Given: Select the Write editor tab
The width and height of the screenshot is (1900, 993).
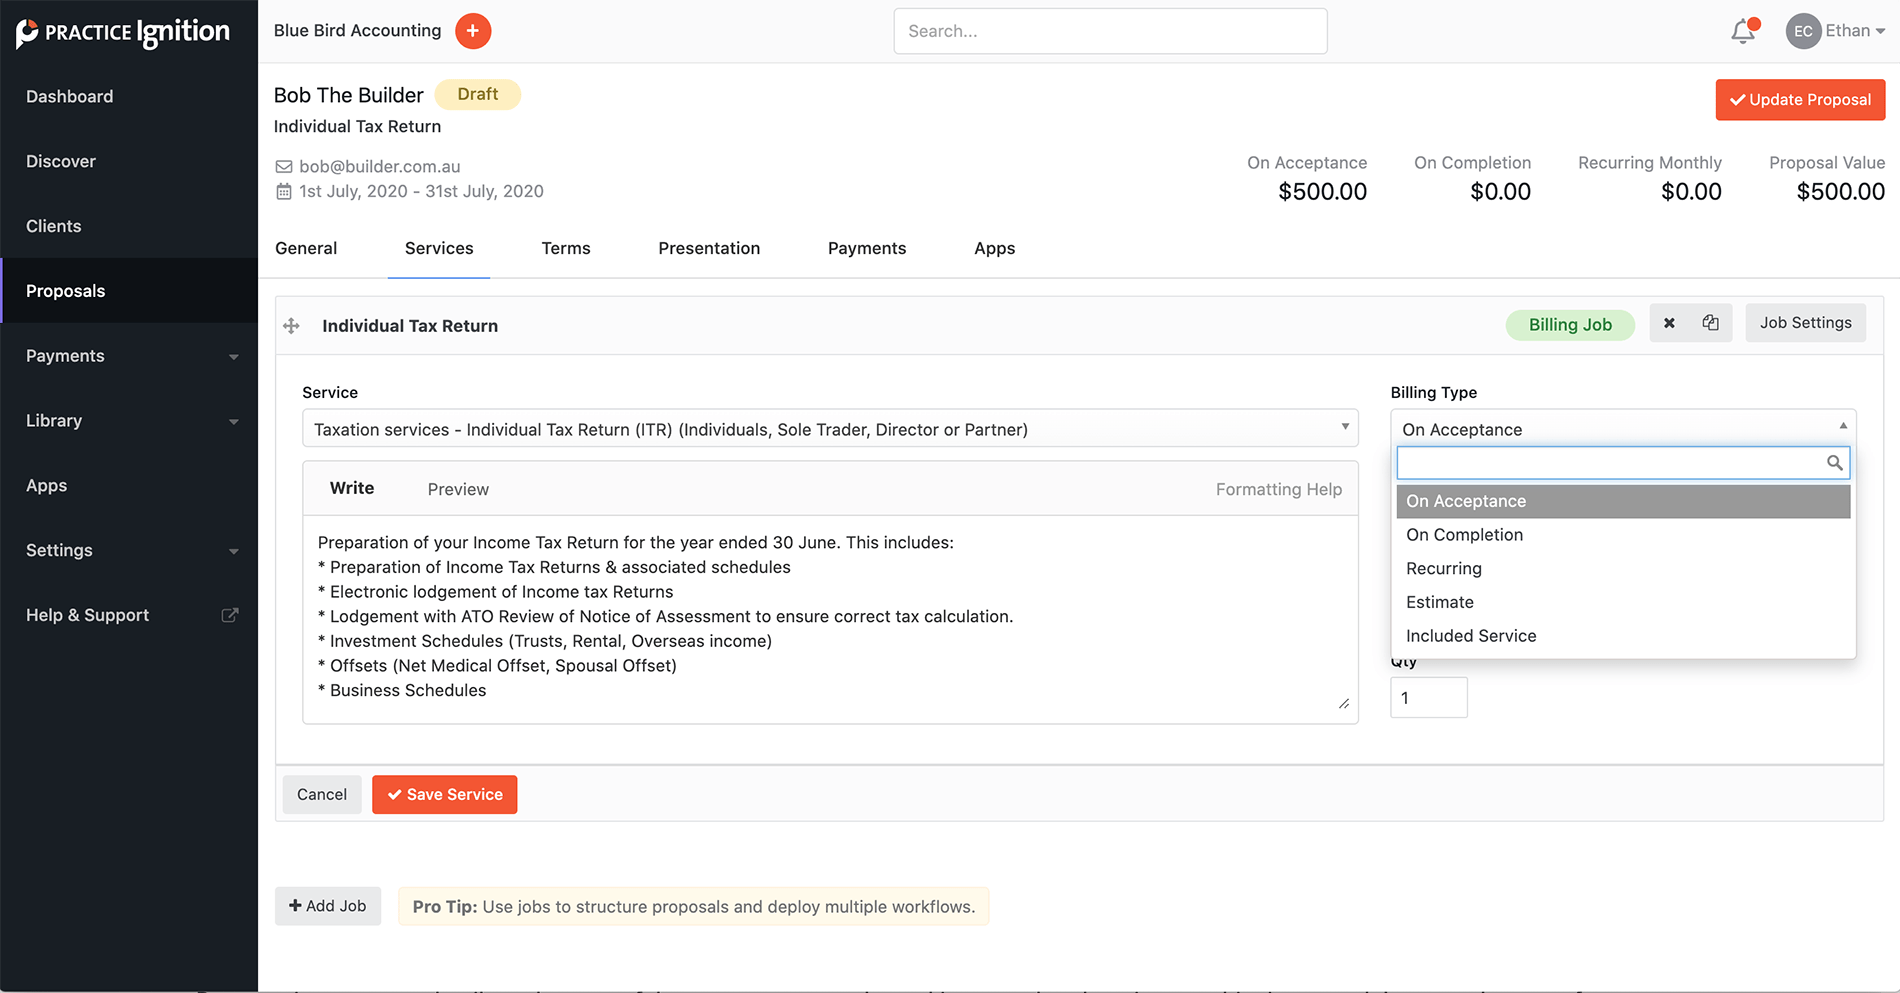Looking at the screenshot, I should [352, 488].
